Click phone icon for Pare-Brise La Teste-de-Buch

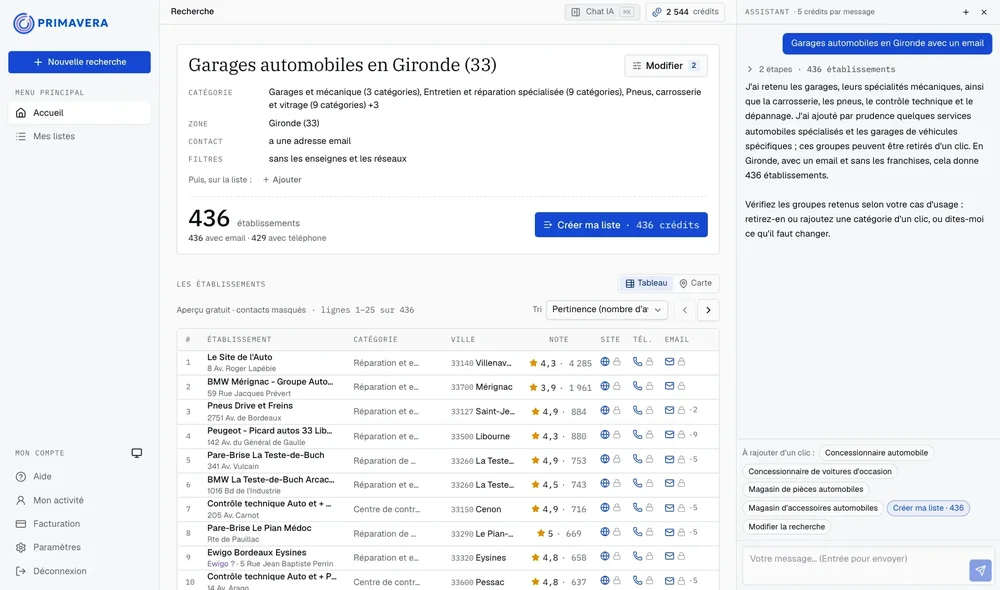click(637, 459)
